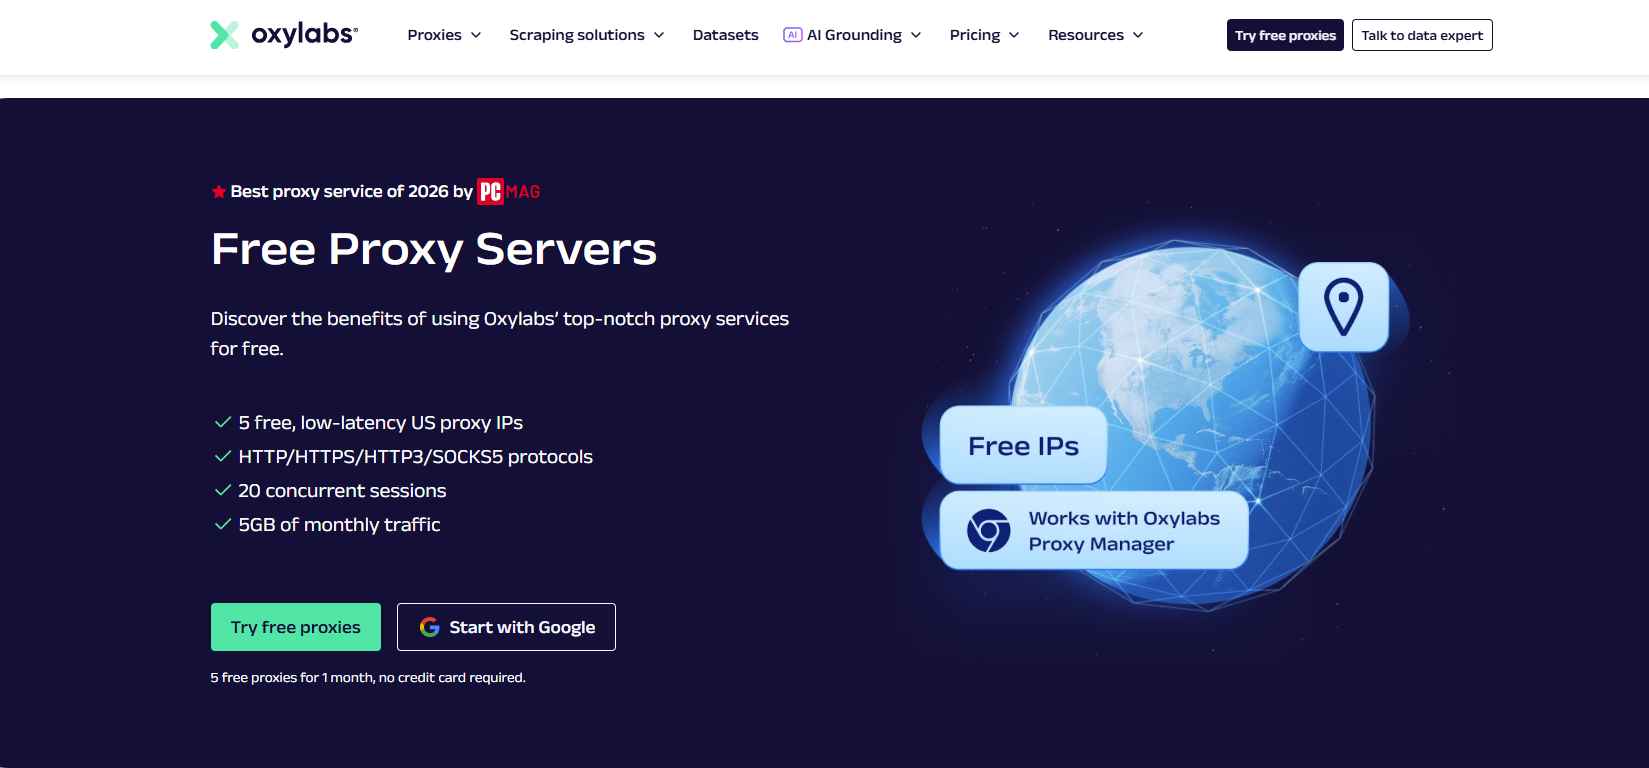Click text 20 concurrent sessions

pyautogui.click(x=342, y=491)
